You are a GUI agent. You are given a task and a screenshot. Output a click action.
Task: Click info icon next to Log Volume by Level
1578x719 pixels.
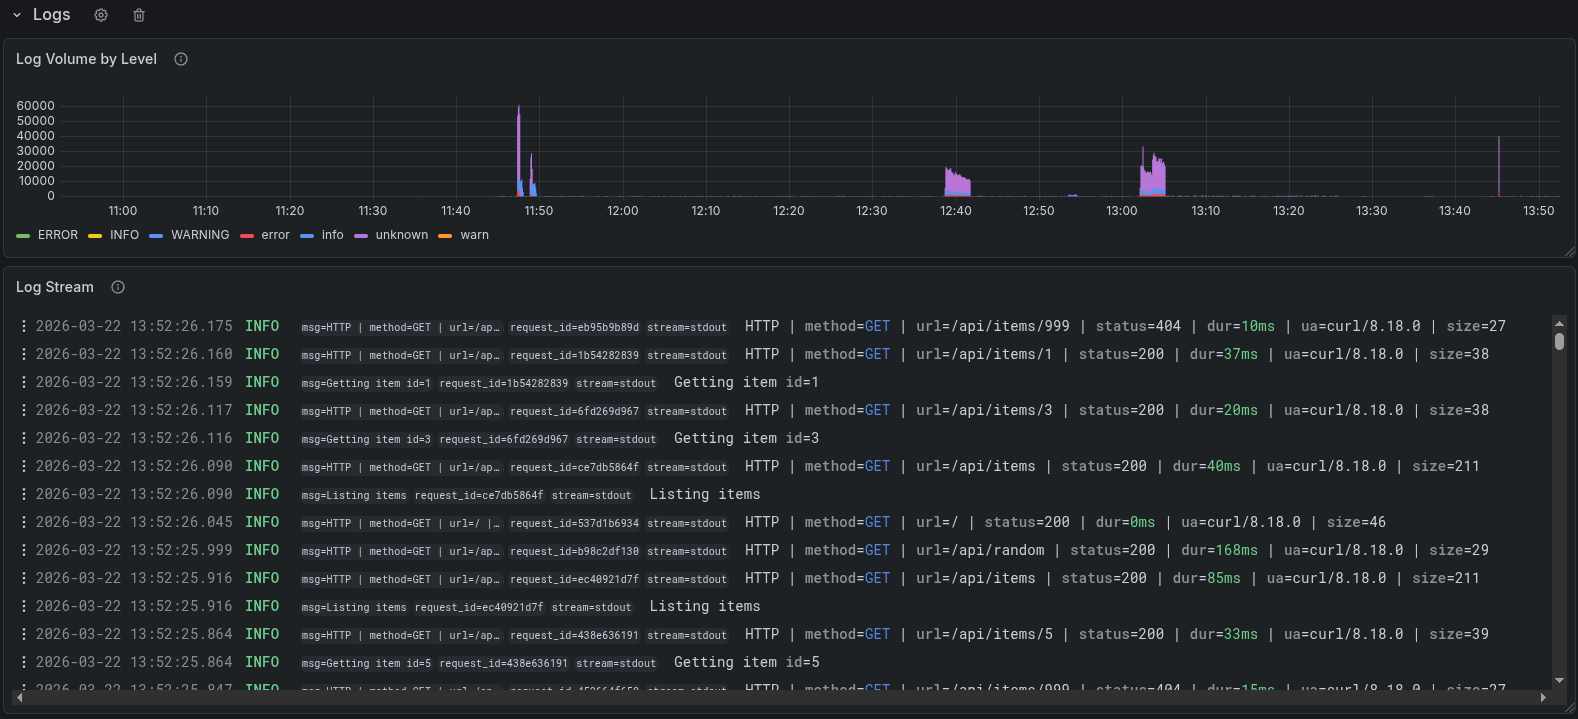[x=181, y=59]
